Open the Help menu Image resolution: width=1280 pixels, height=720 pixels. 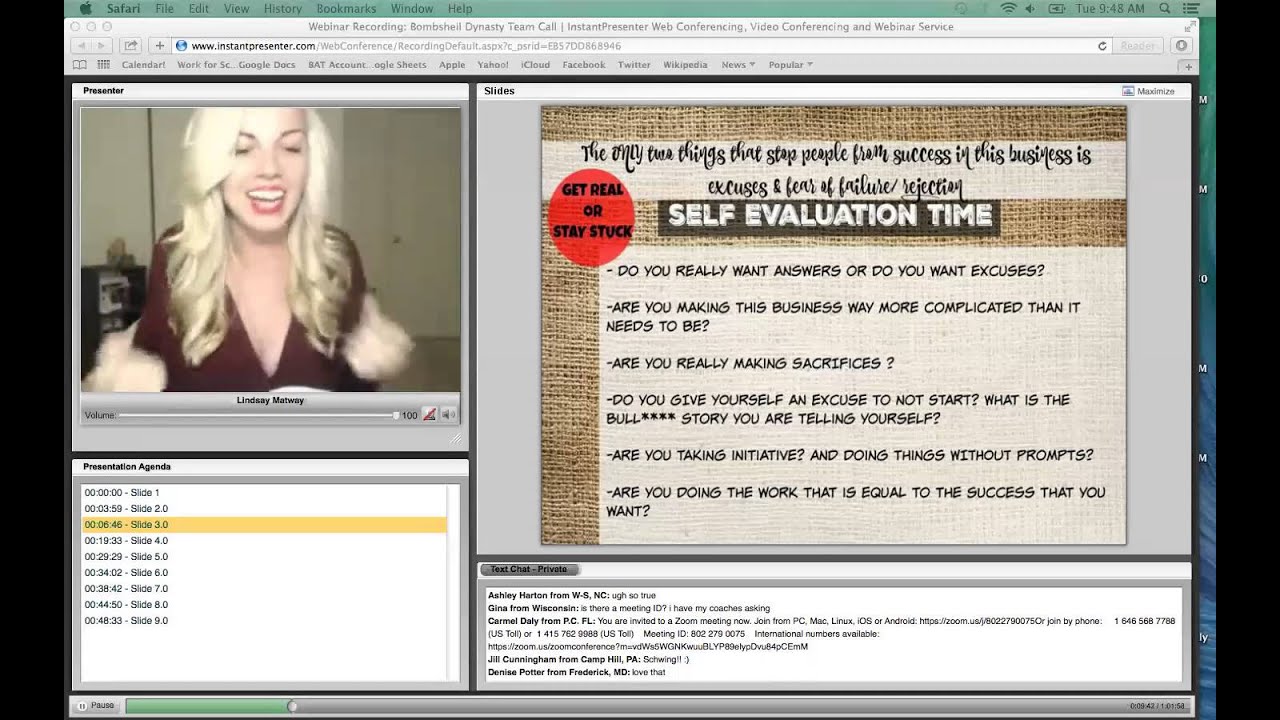tap(460, 9)
